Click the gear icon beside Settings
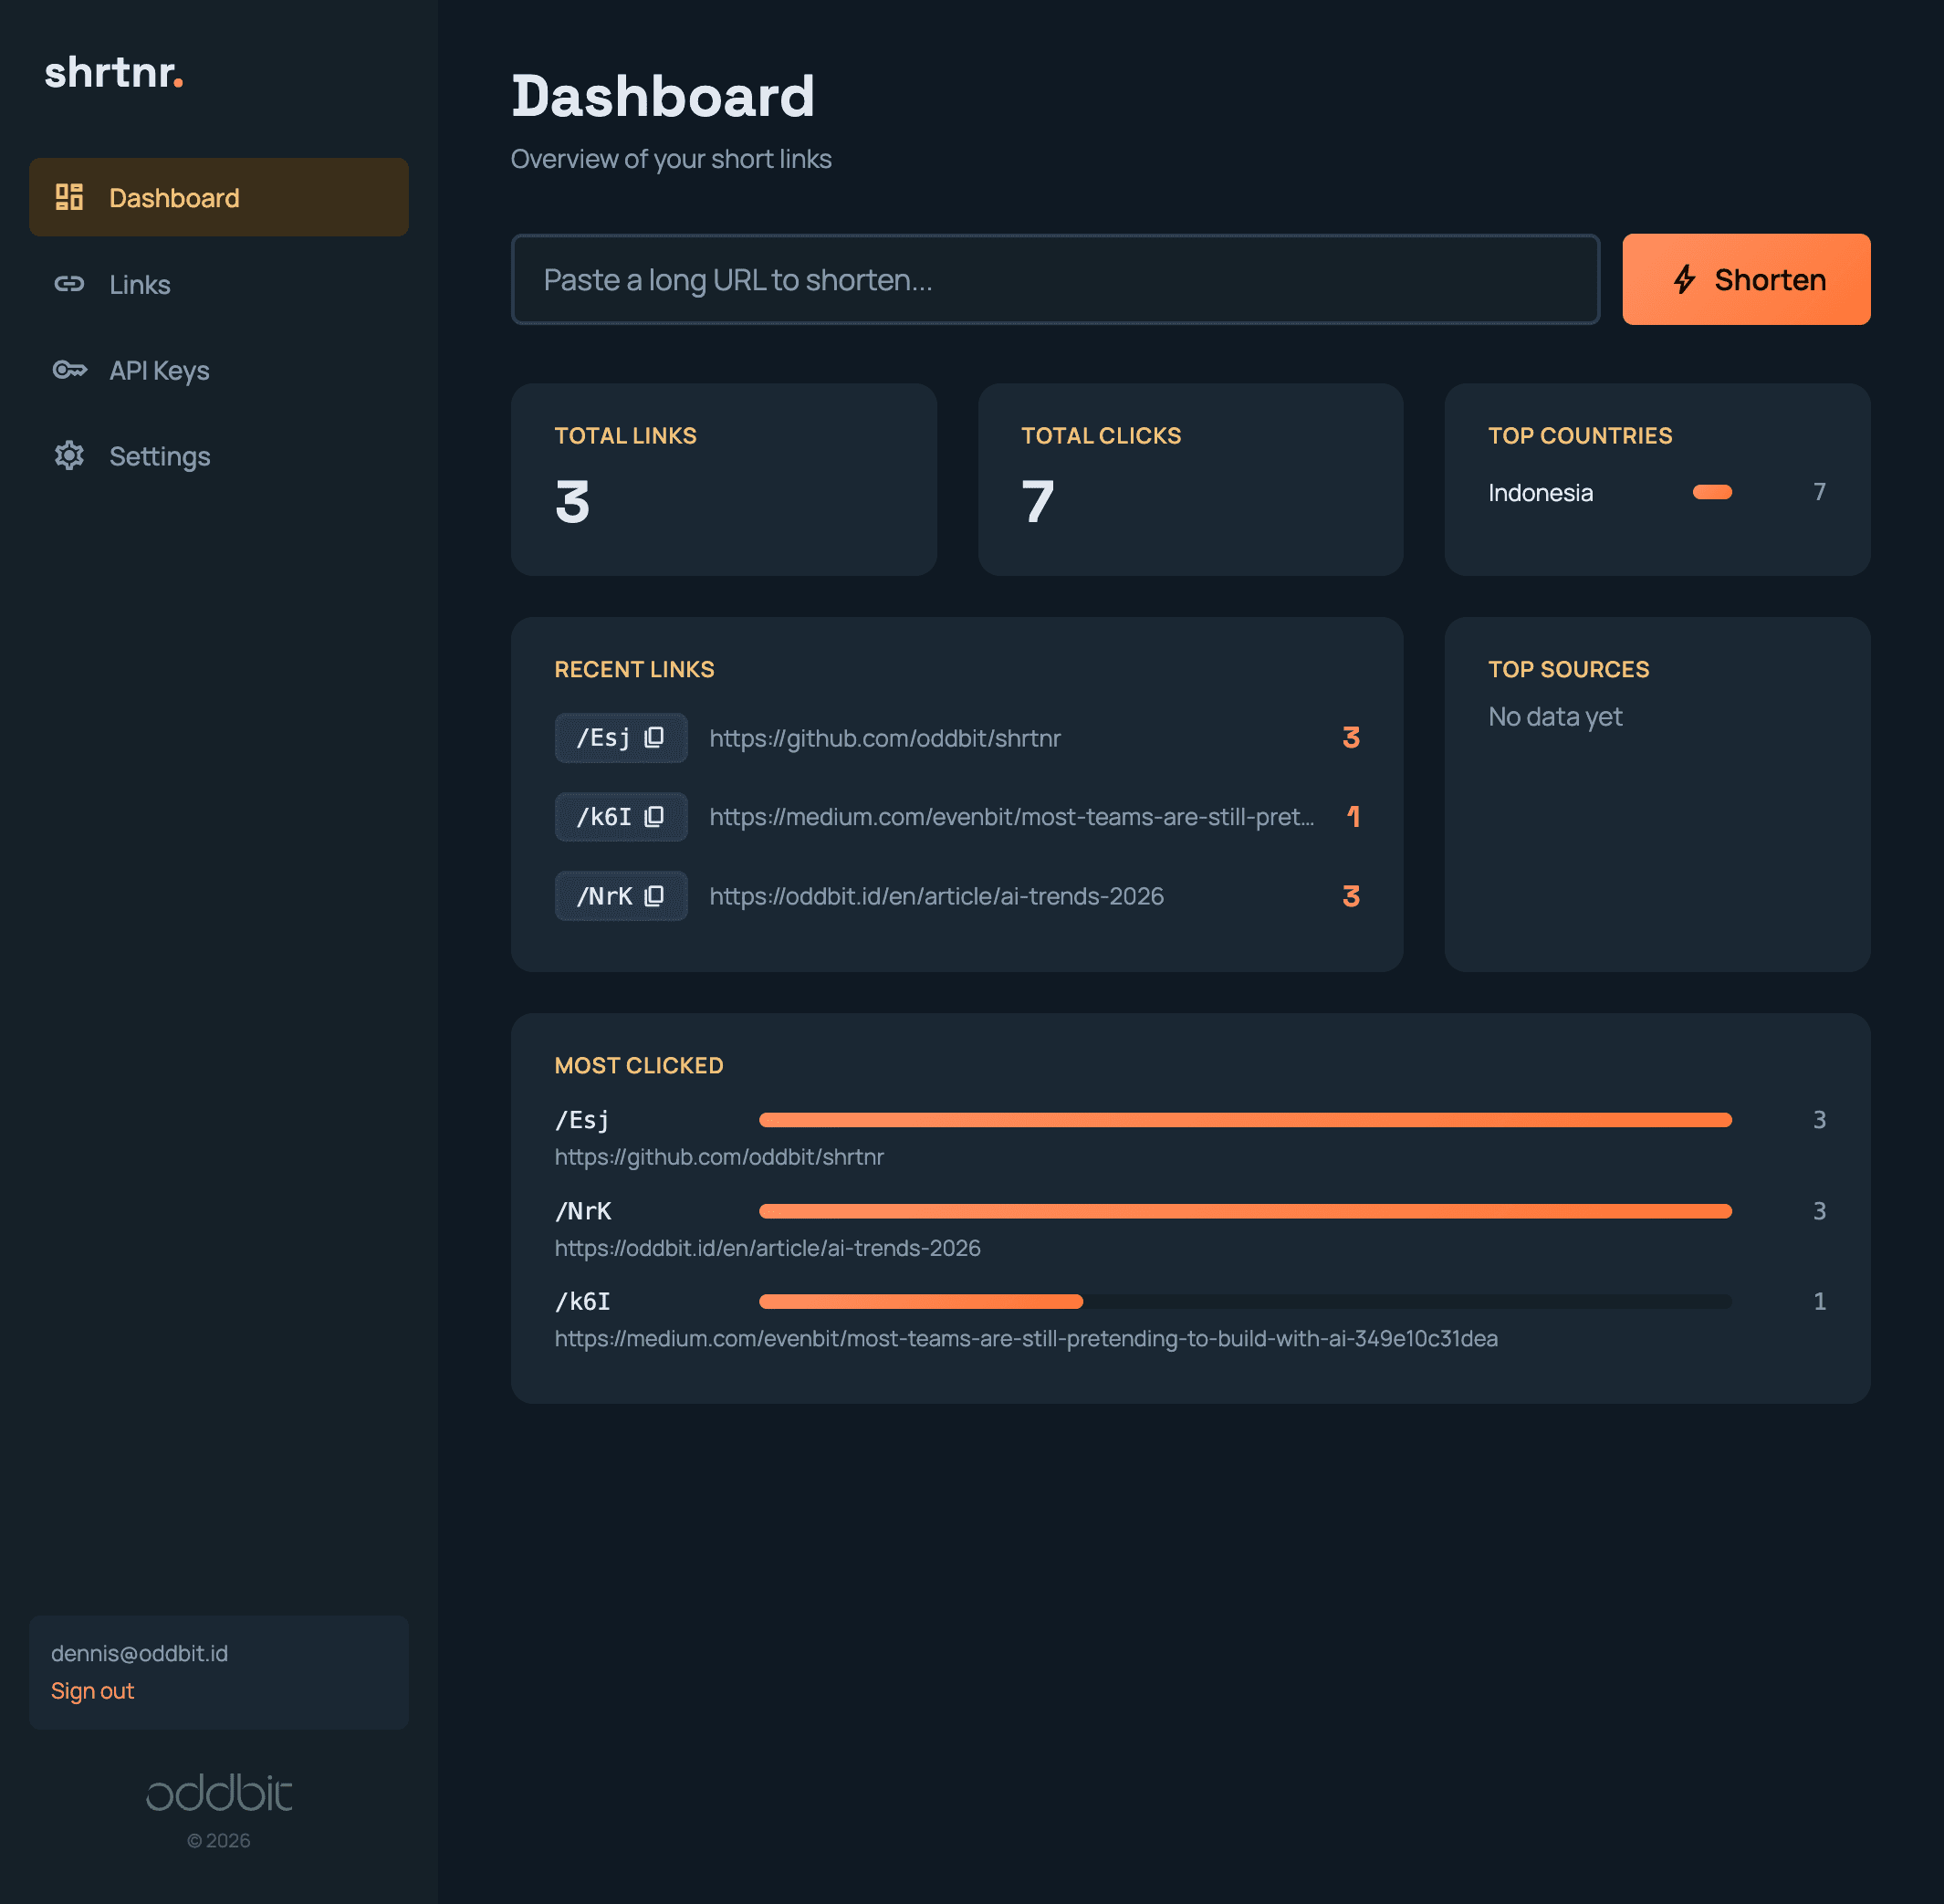 69,456
